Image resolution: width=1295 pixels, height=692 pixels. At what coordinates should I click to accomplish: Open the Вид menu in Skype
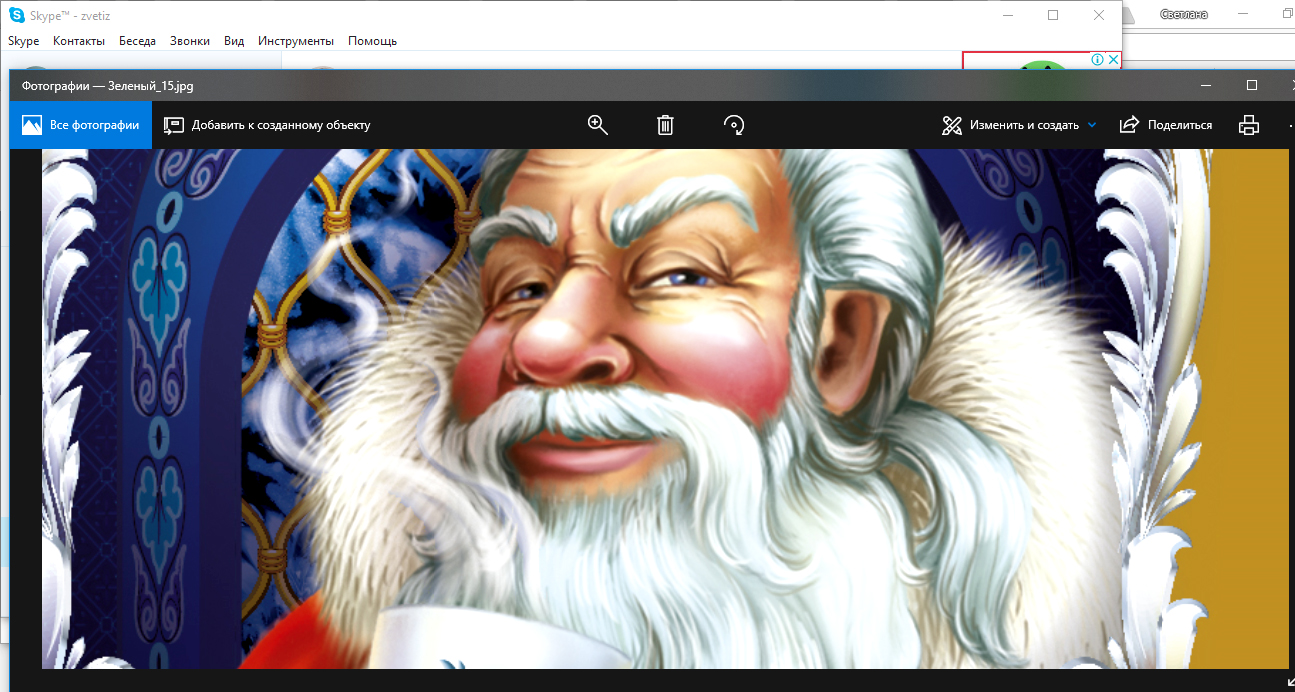234,41
